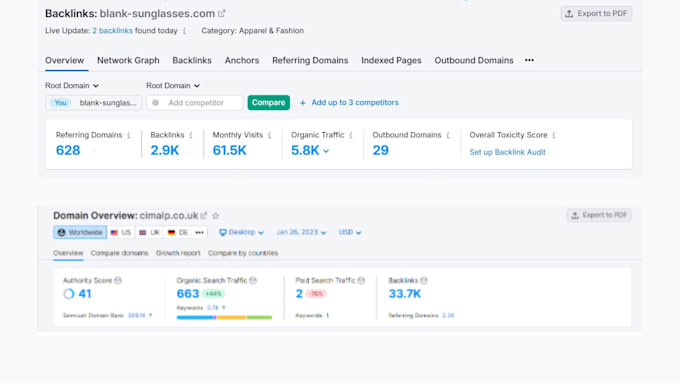Click info icon beside Outbound Domains

448,135
